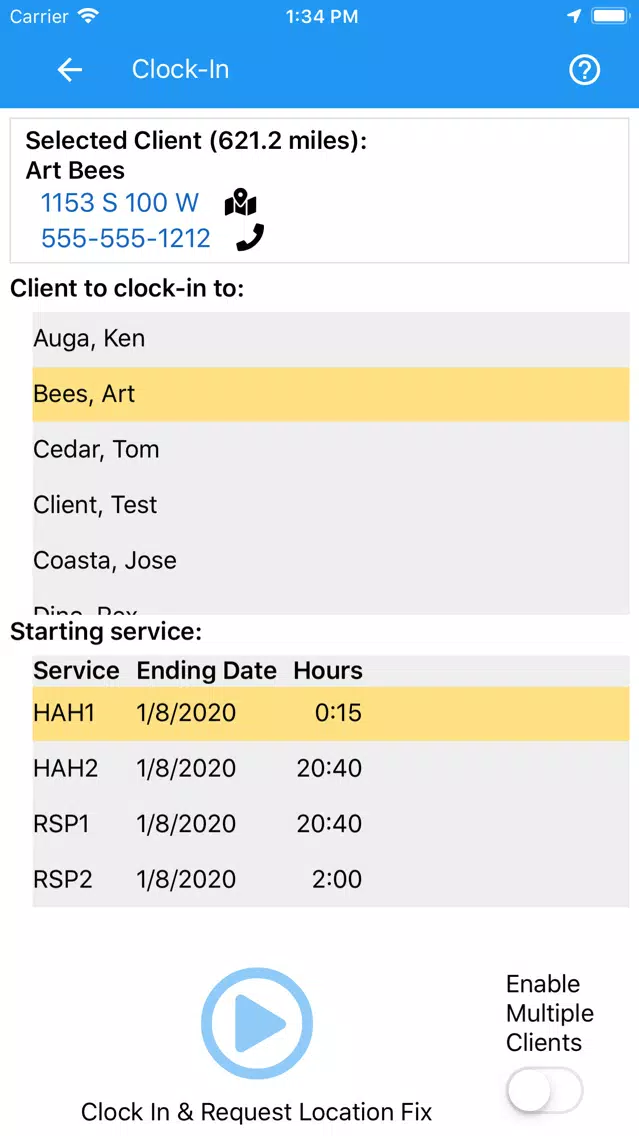
Task: Open the map icon beside the address
Action: [241, 203]
